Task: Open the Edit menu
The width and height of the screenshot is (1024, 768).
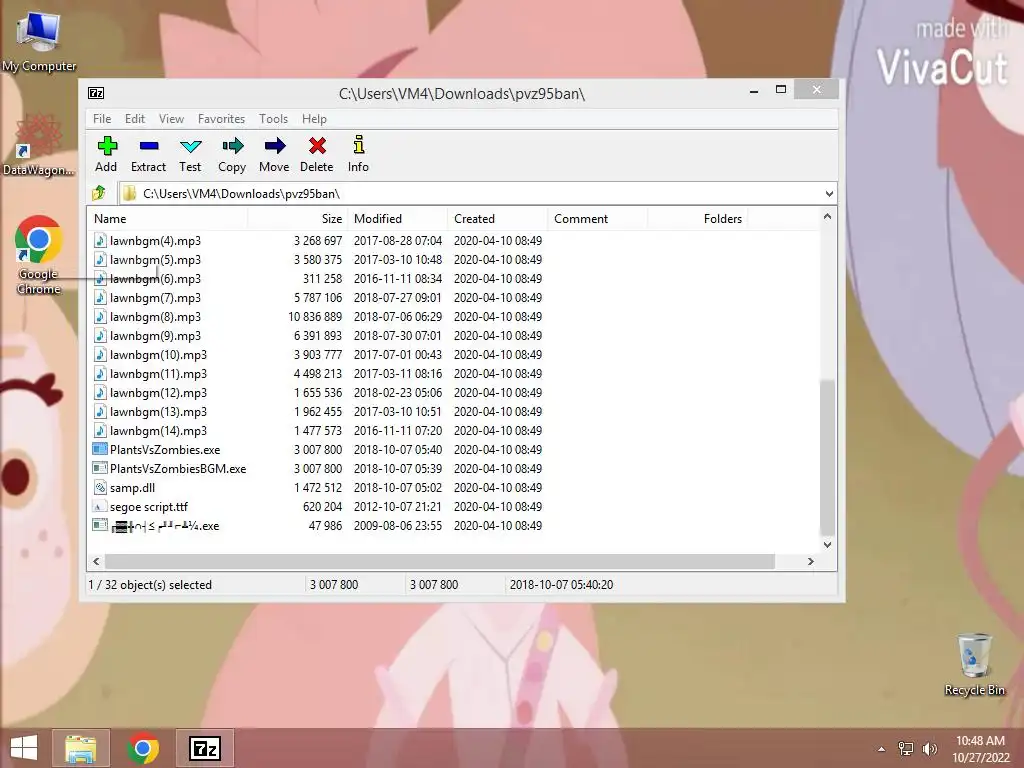Action: [x=135, y=118]
